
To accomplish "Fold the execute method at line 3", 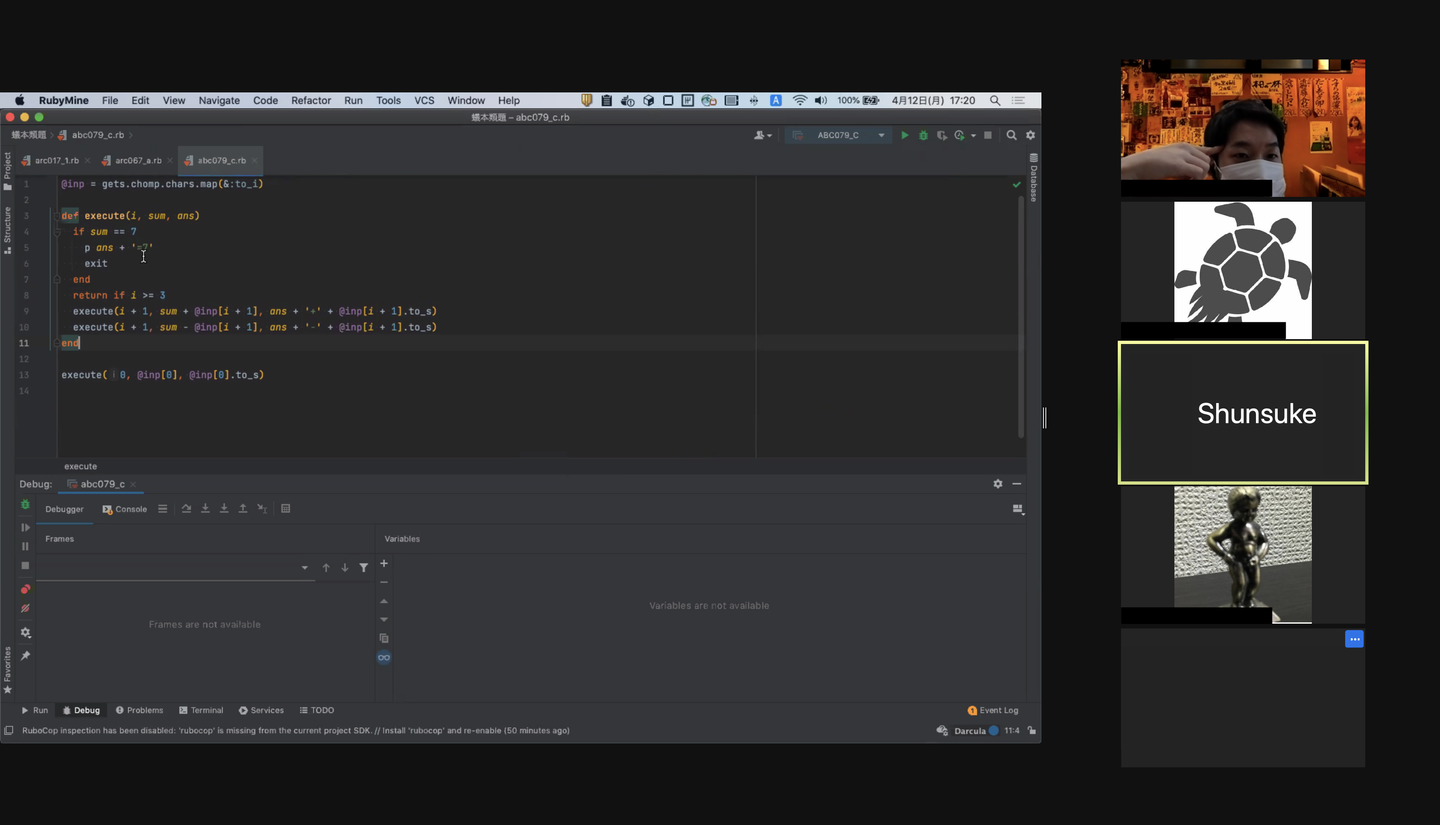I will (x=57, y=216).
